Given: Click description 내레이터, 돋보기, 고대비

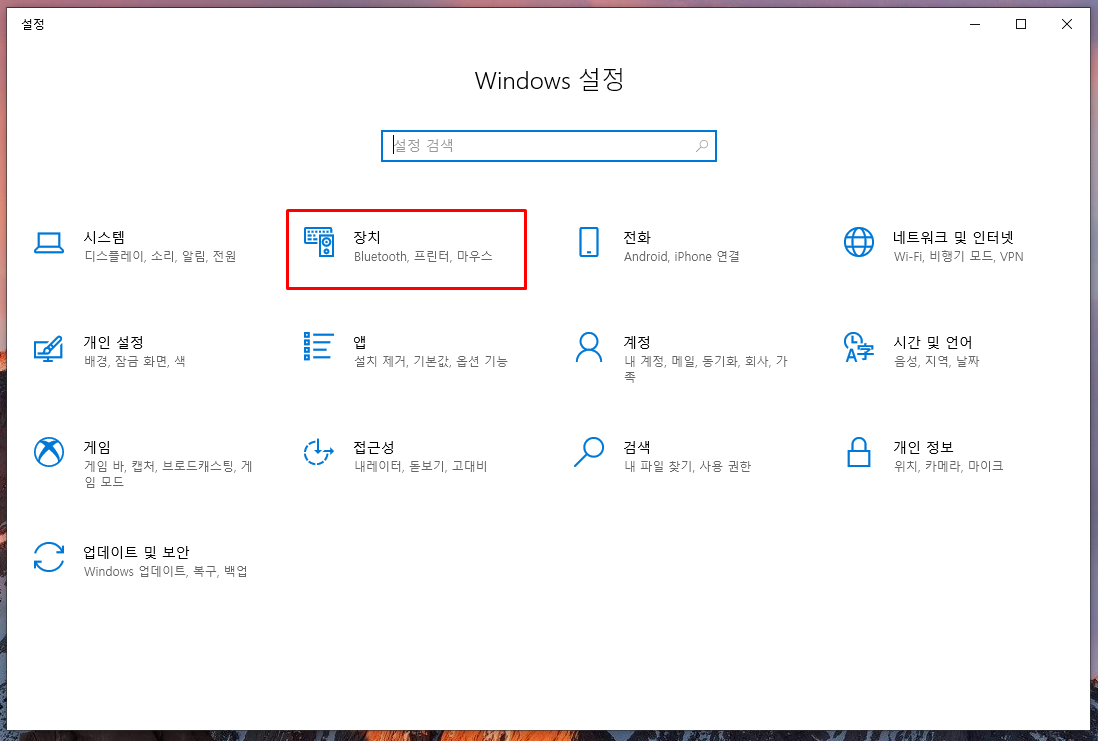Looking at the screenshot, I should [420, 466].
